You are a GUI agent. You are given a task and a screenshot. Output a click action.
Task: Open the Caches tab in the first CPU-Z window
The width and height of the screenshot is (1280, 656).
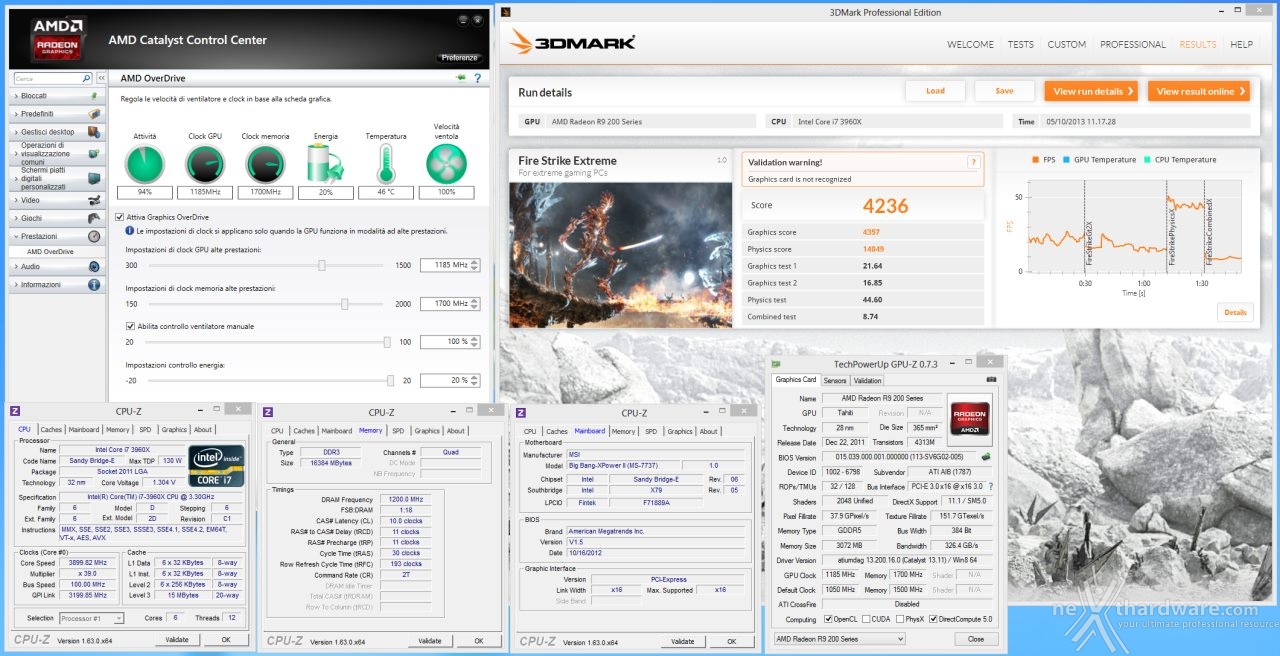tap(51, 430)
